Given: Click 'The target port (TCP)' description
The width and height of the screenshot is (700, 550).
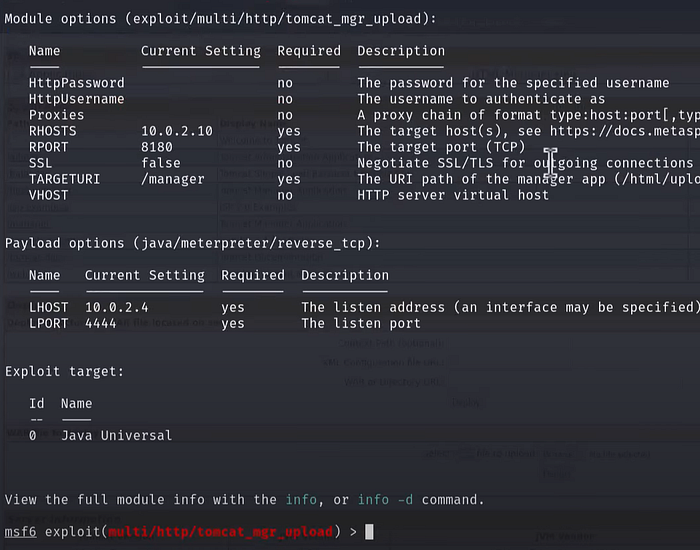Looking at the screenshot, I should (442, 147).
